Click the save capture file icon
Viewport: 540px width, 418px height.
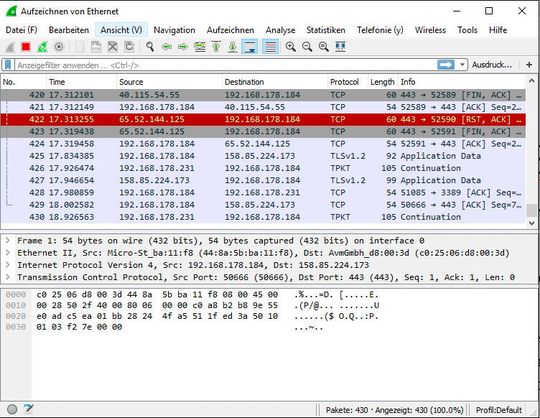(x=96, y=47)
